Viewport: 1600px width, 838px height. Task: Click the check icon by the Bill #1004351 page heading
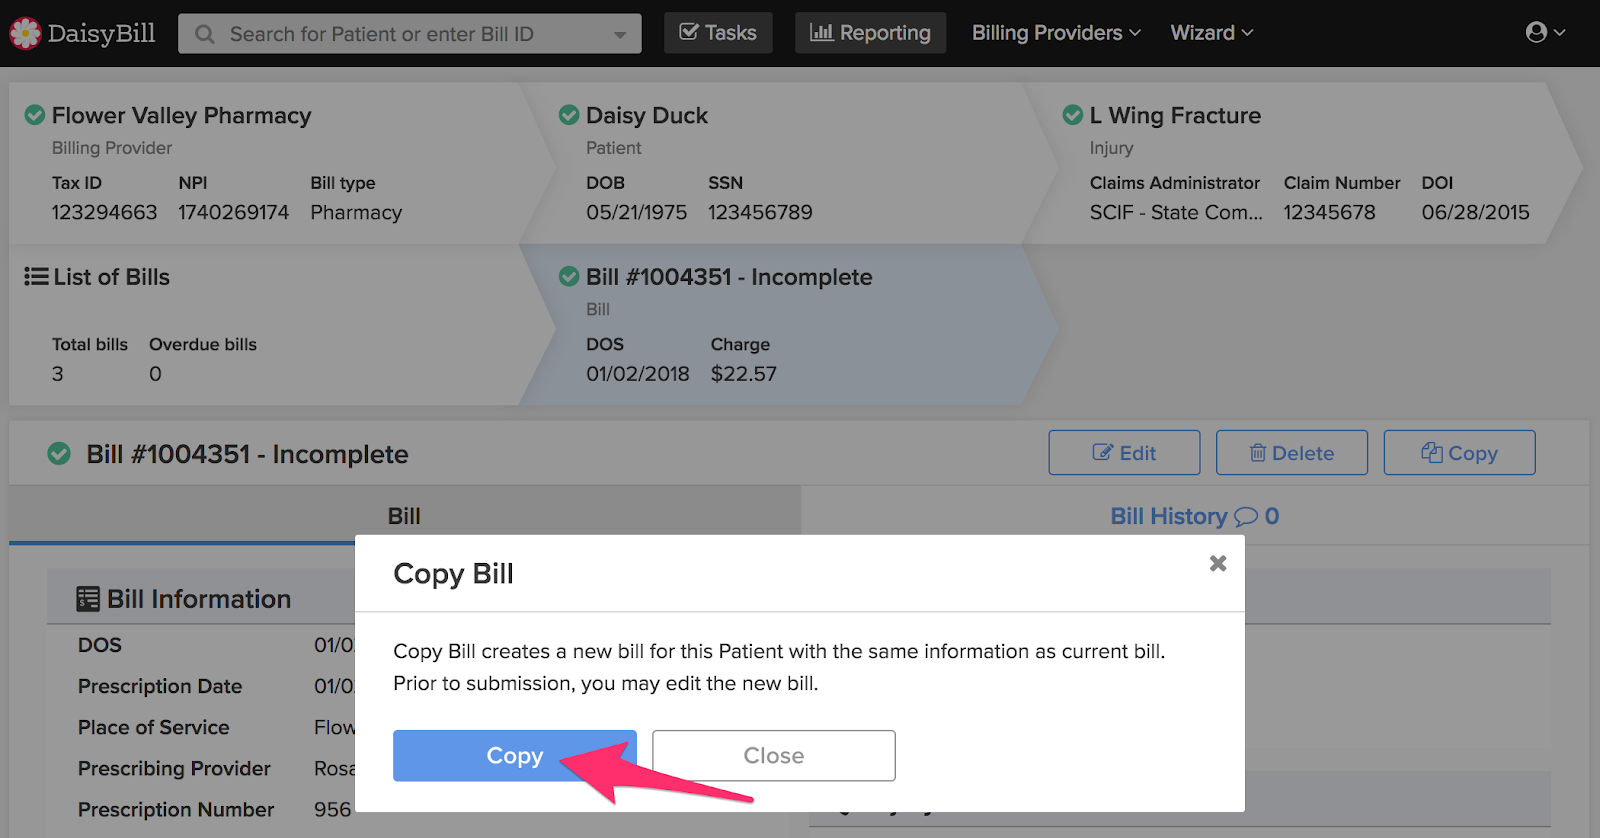(59, 453)
